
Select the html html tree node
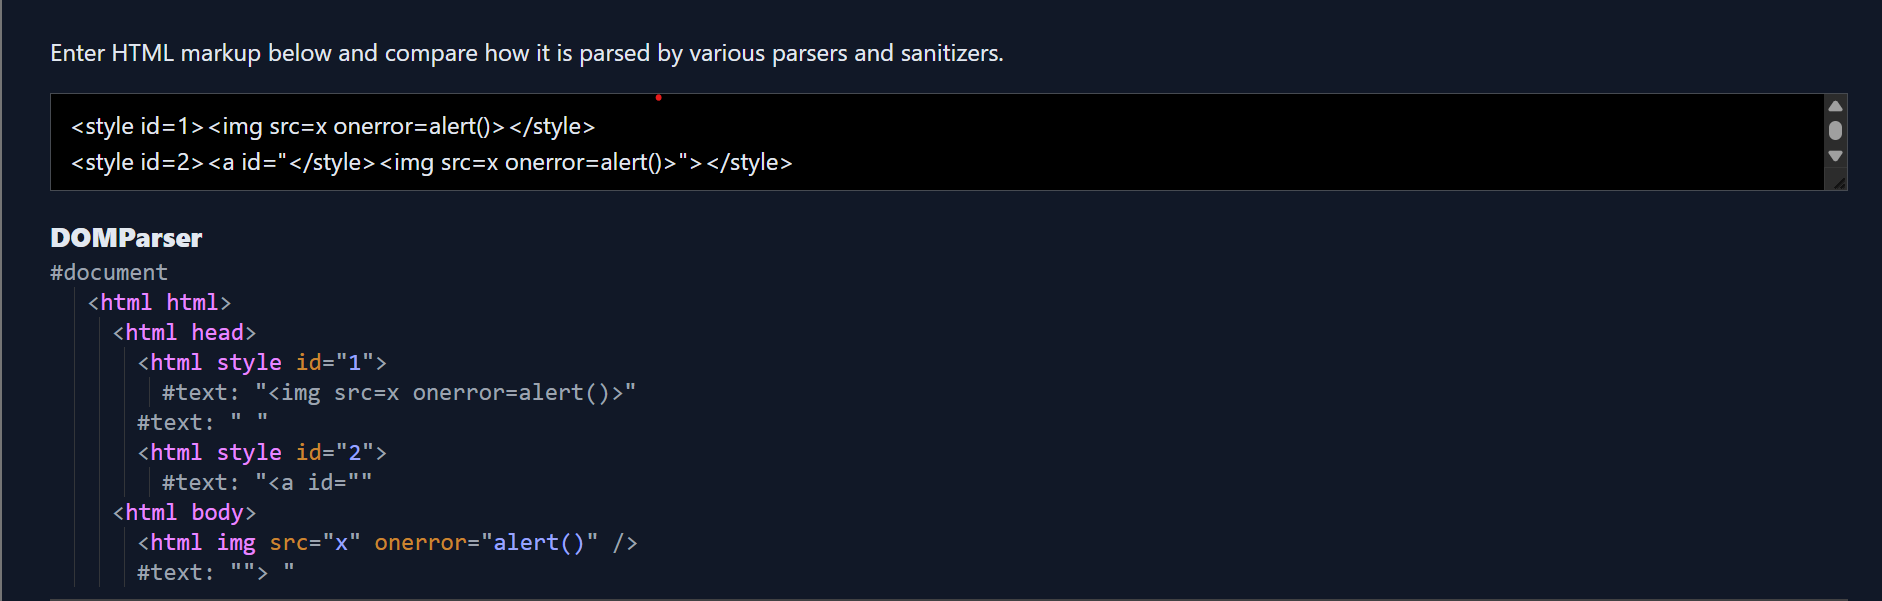click(x=160, y=302)
